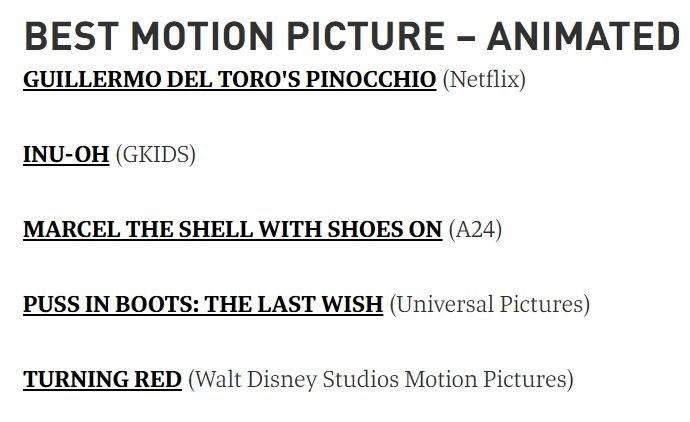Click the A24 distributor label
This screenshot has height=422, width=690.
475,230
